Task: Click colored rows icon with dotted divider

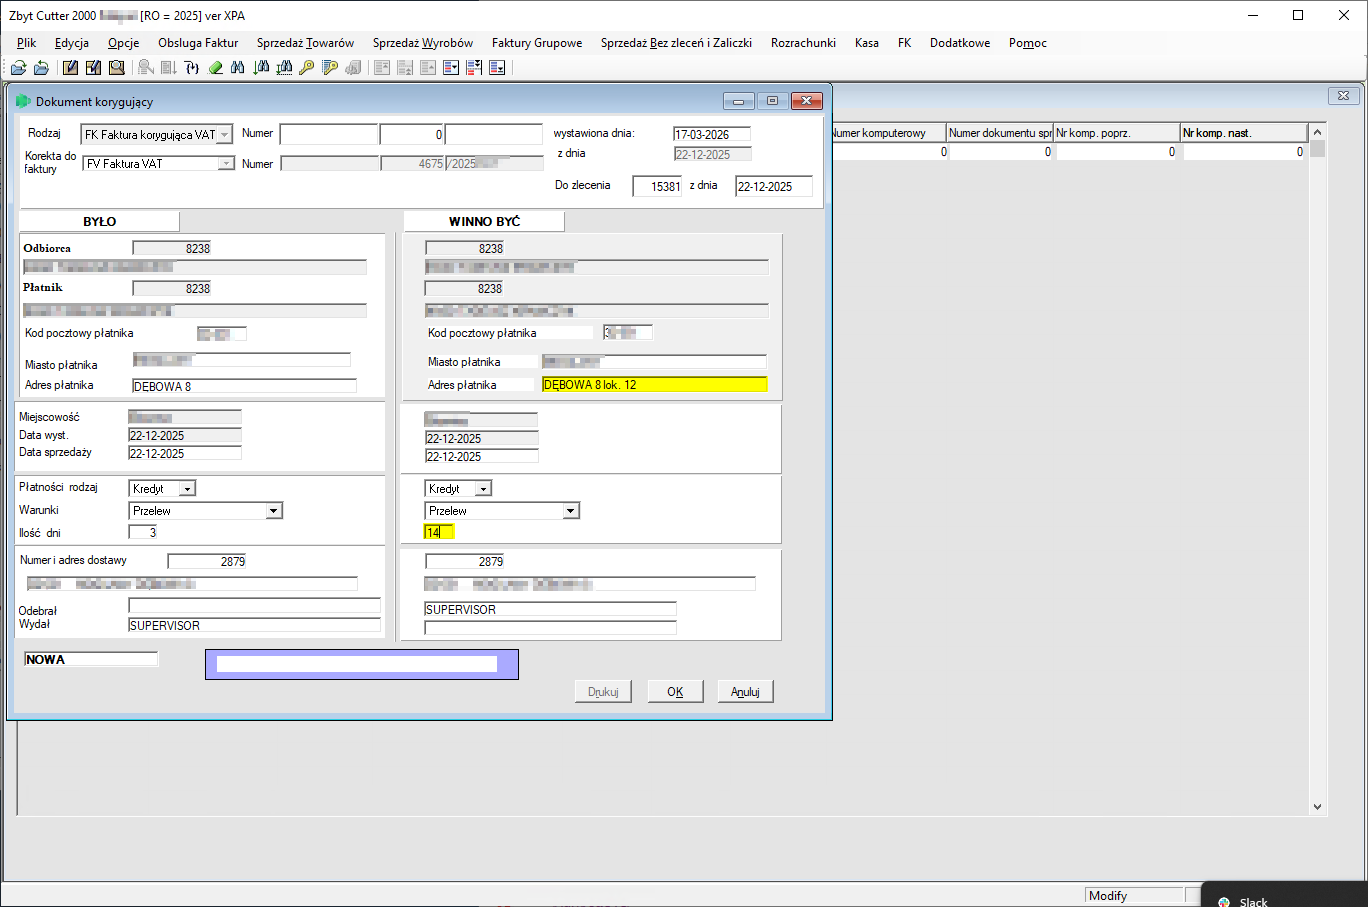Action: [474, 68]
